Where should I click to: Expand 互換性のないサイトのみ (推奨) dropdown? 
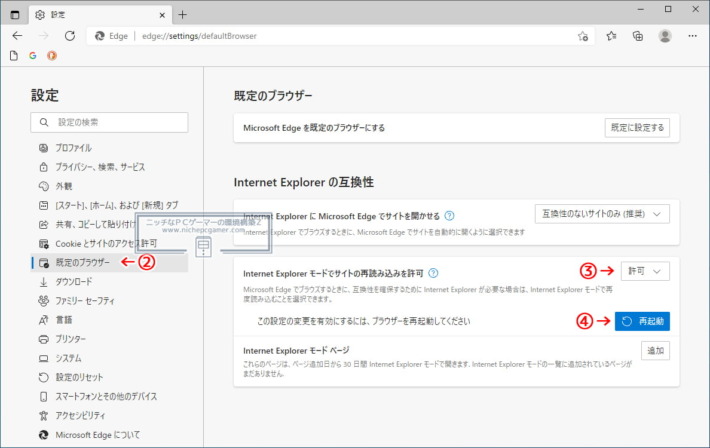tap(603, 214)
